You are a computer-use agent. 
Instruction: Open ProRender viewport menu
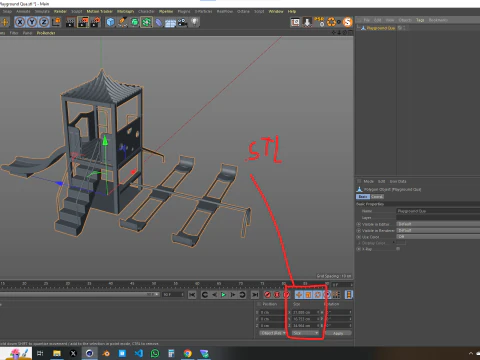(46, 33)
